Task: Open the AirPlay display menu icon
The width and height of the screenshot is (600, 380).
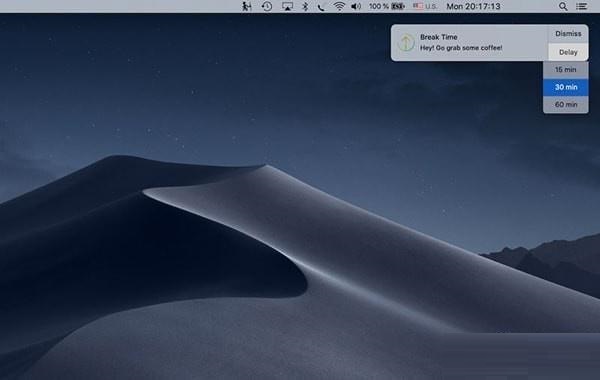Action: (x=287, y=6)
